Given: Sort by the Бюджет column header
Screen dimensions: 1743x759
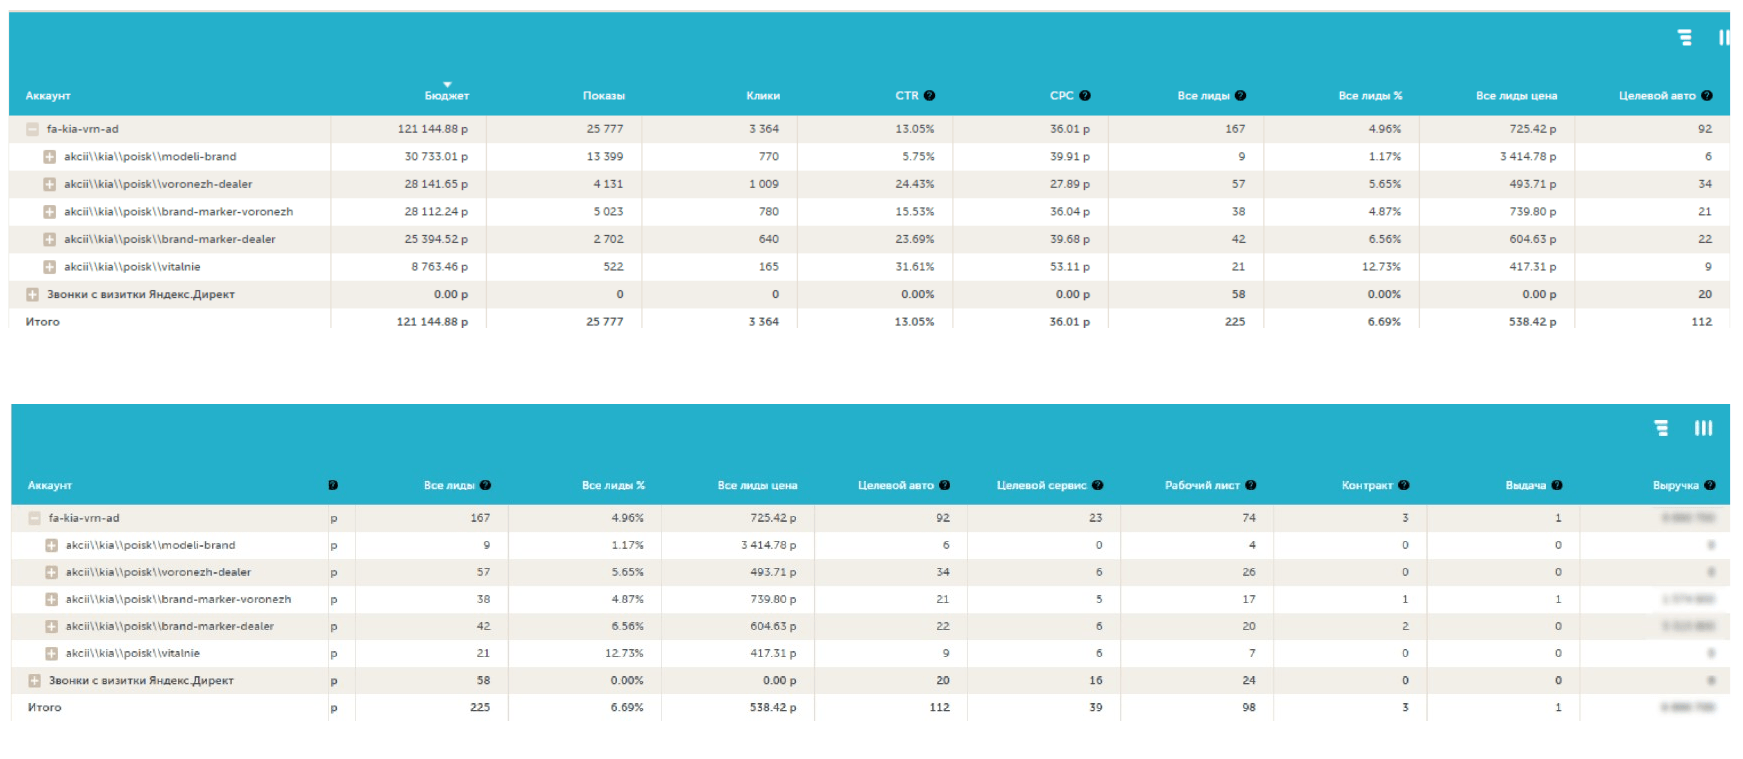Looking at the screenshot, I should click(446, 96).
